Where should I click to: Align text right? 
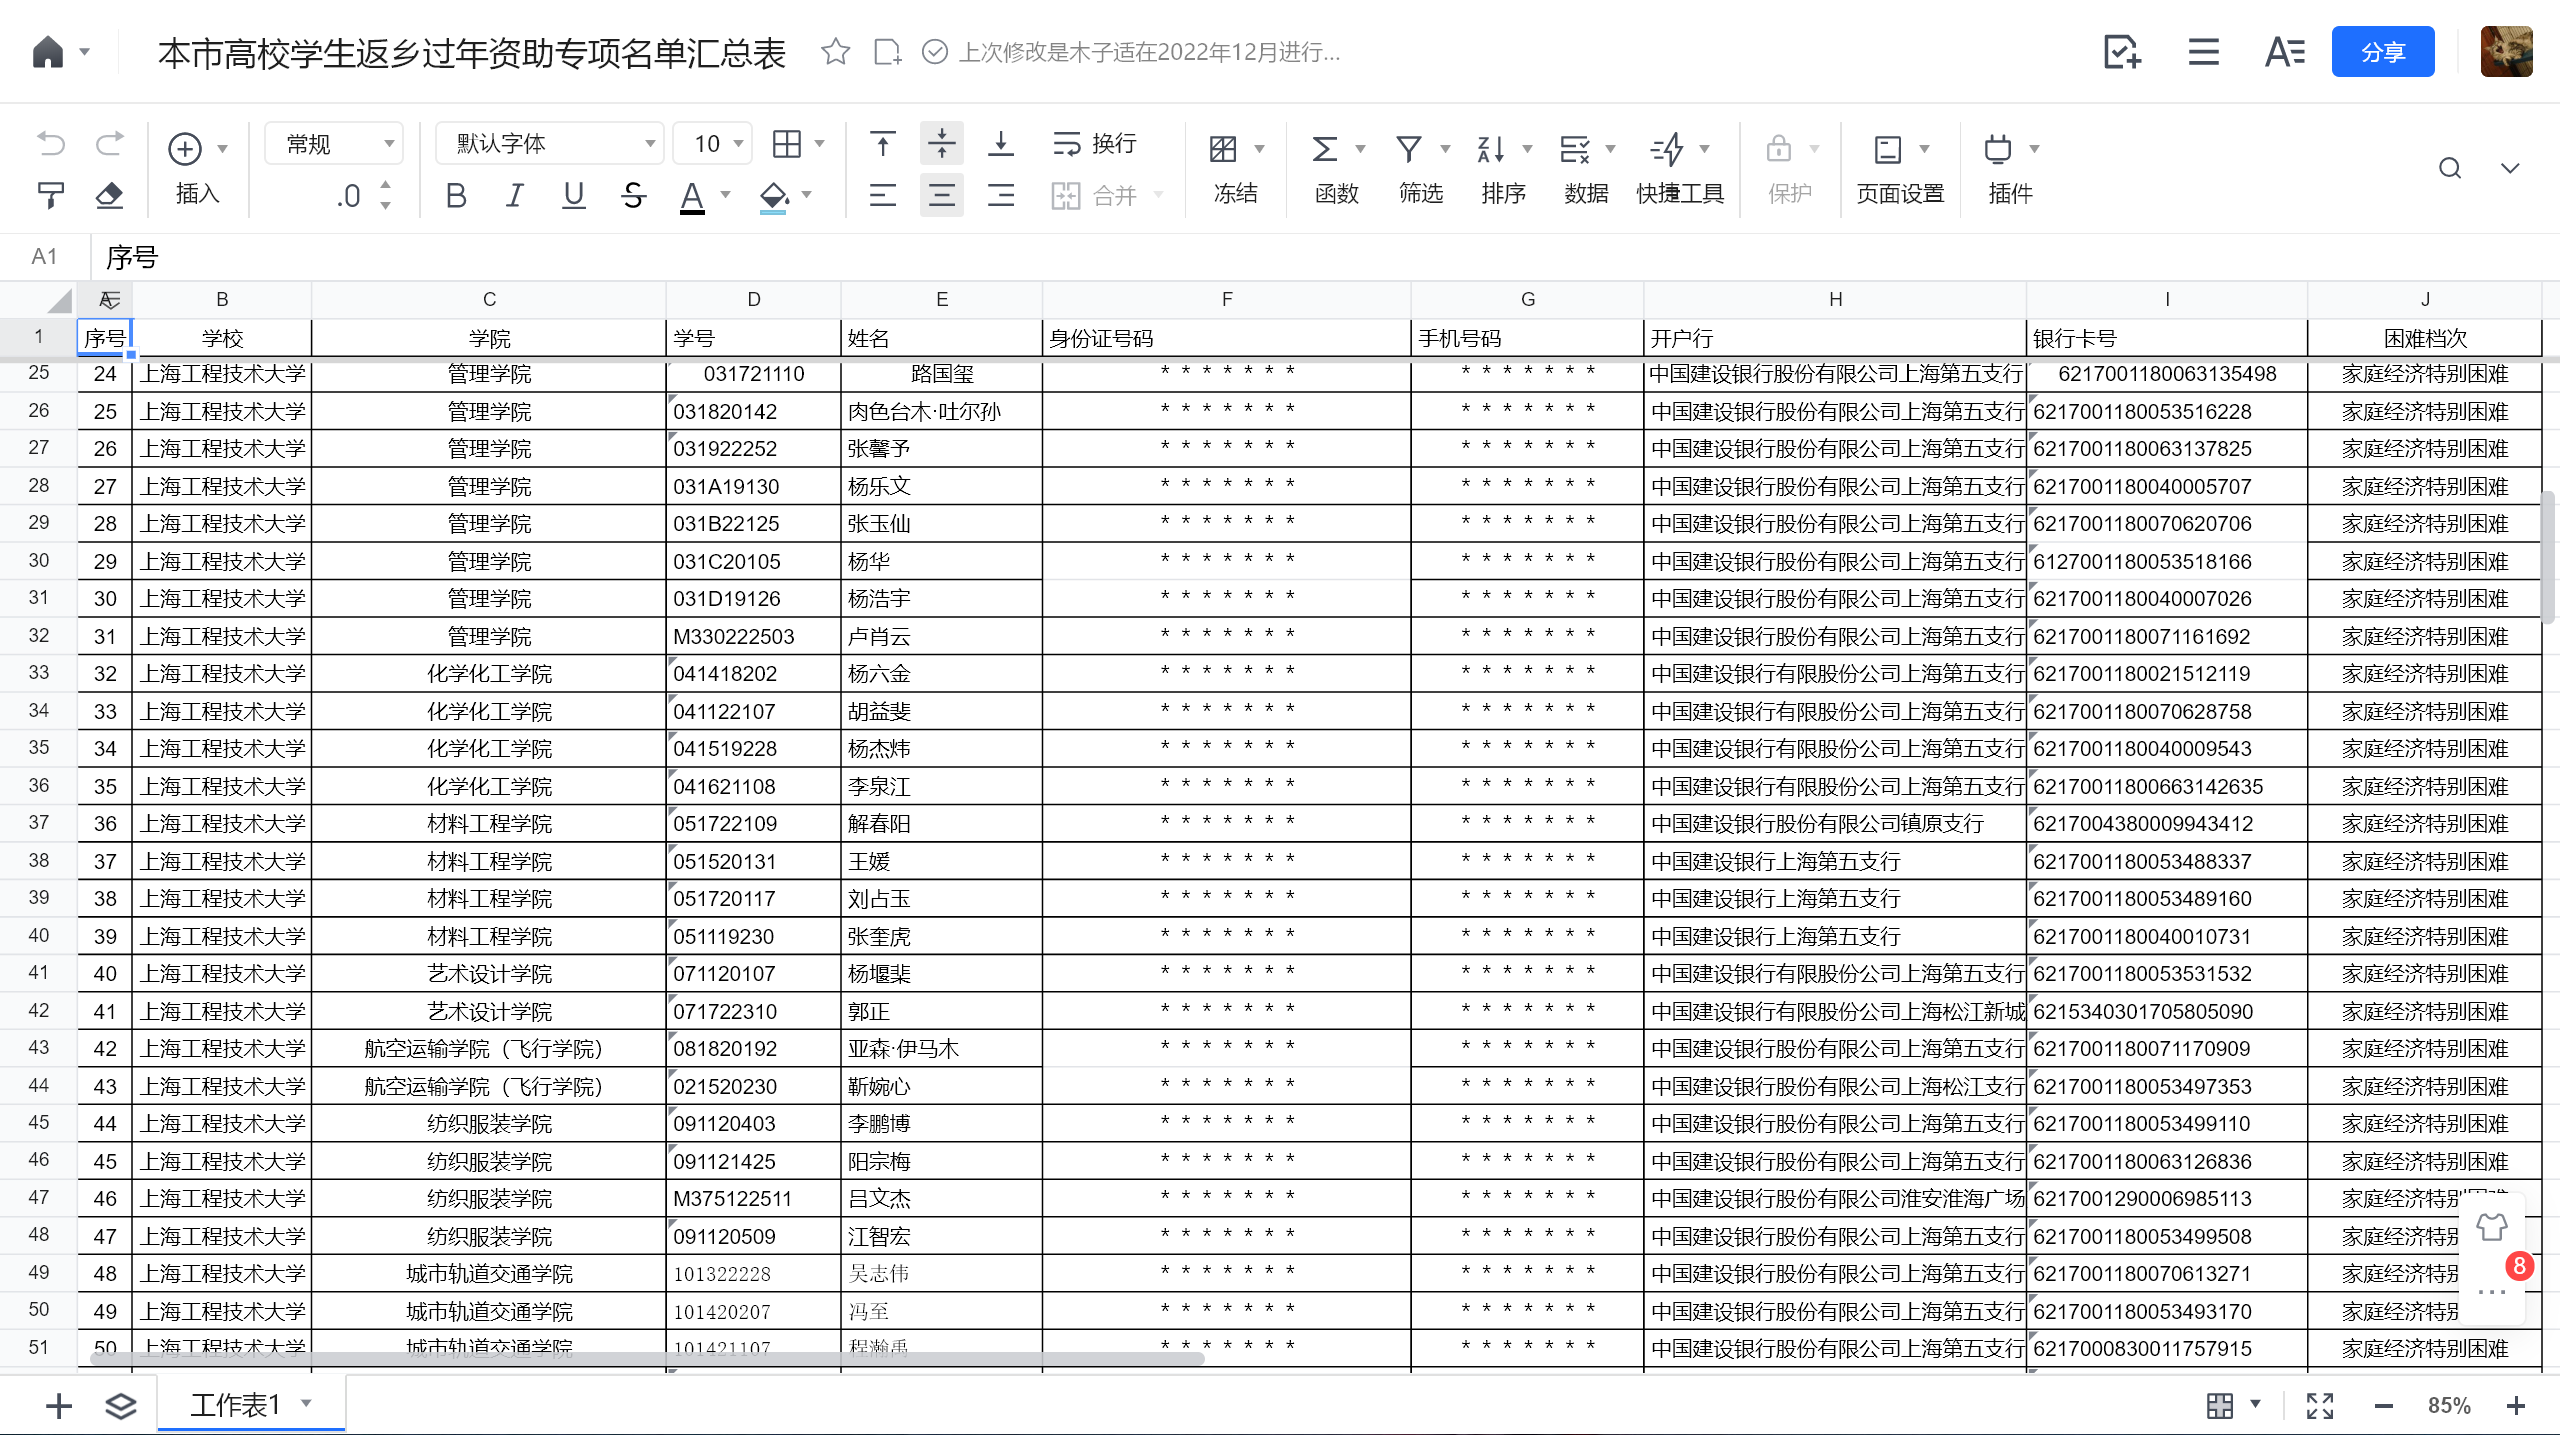tap(1000, 195)
